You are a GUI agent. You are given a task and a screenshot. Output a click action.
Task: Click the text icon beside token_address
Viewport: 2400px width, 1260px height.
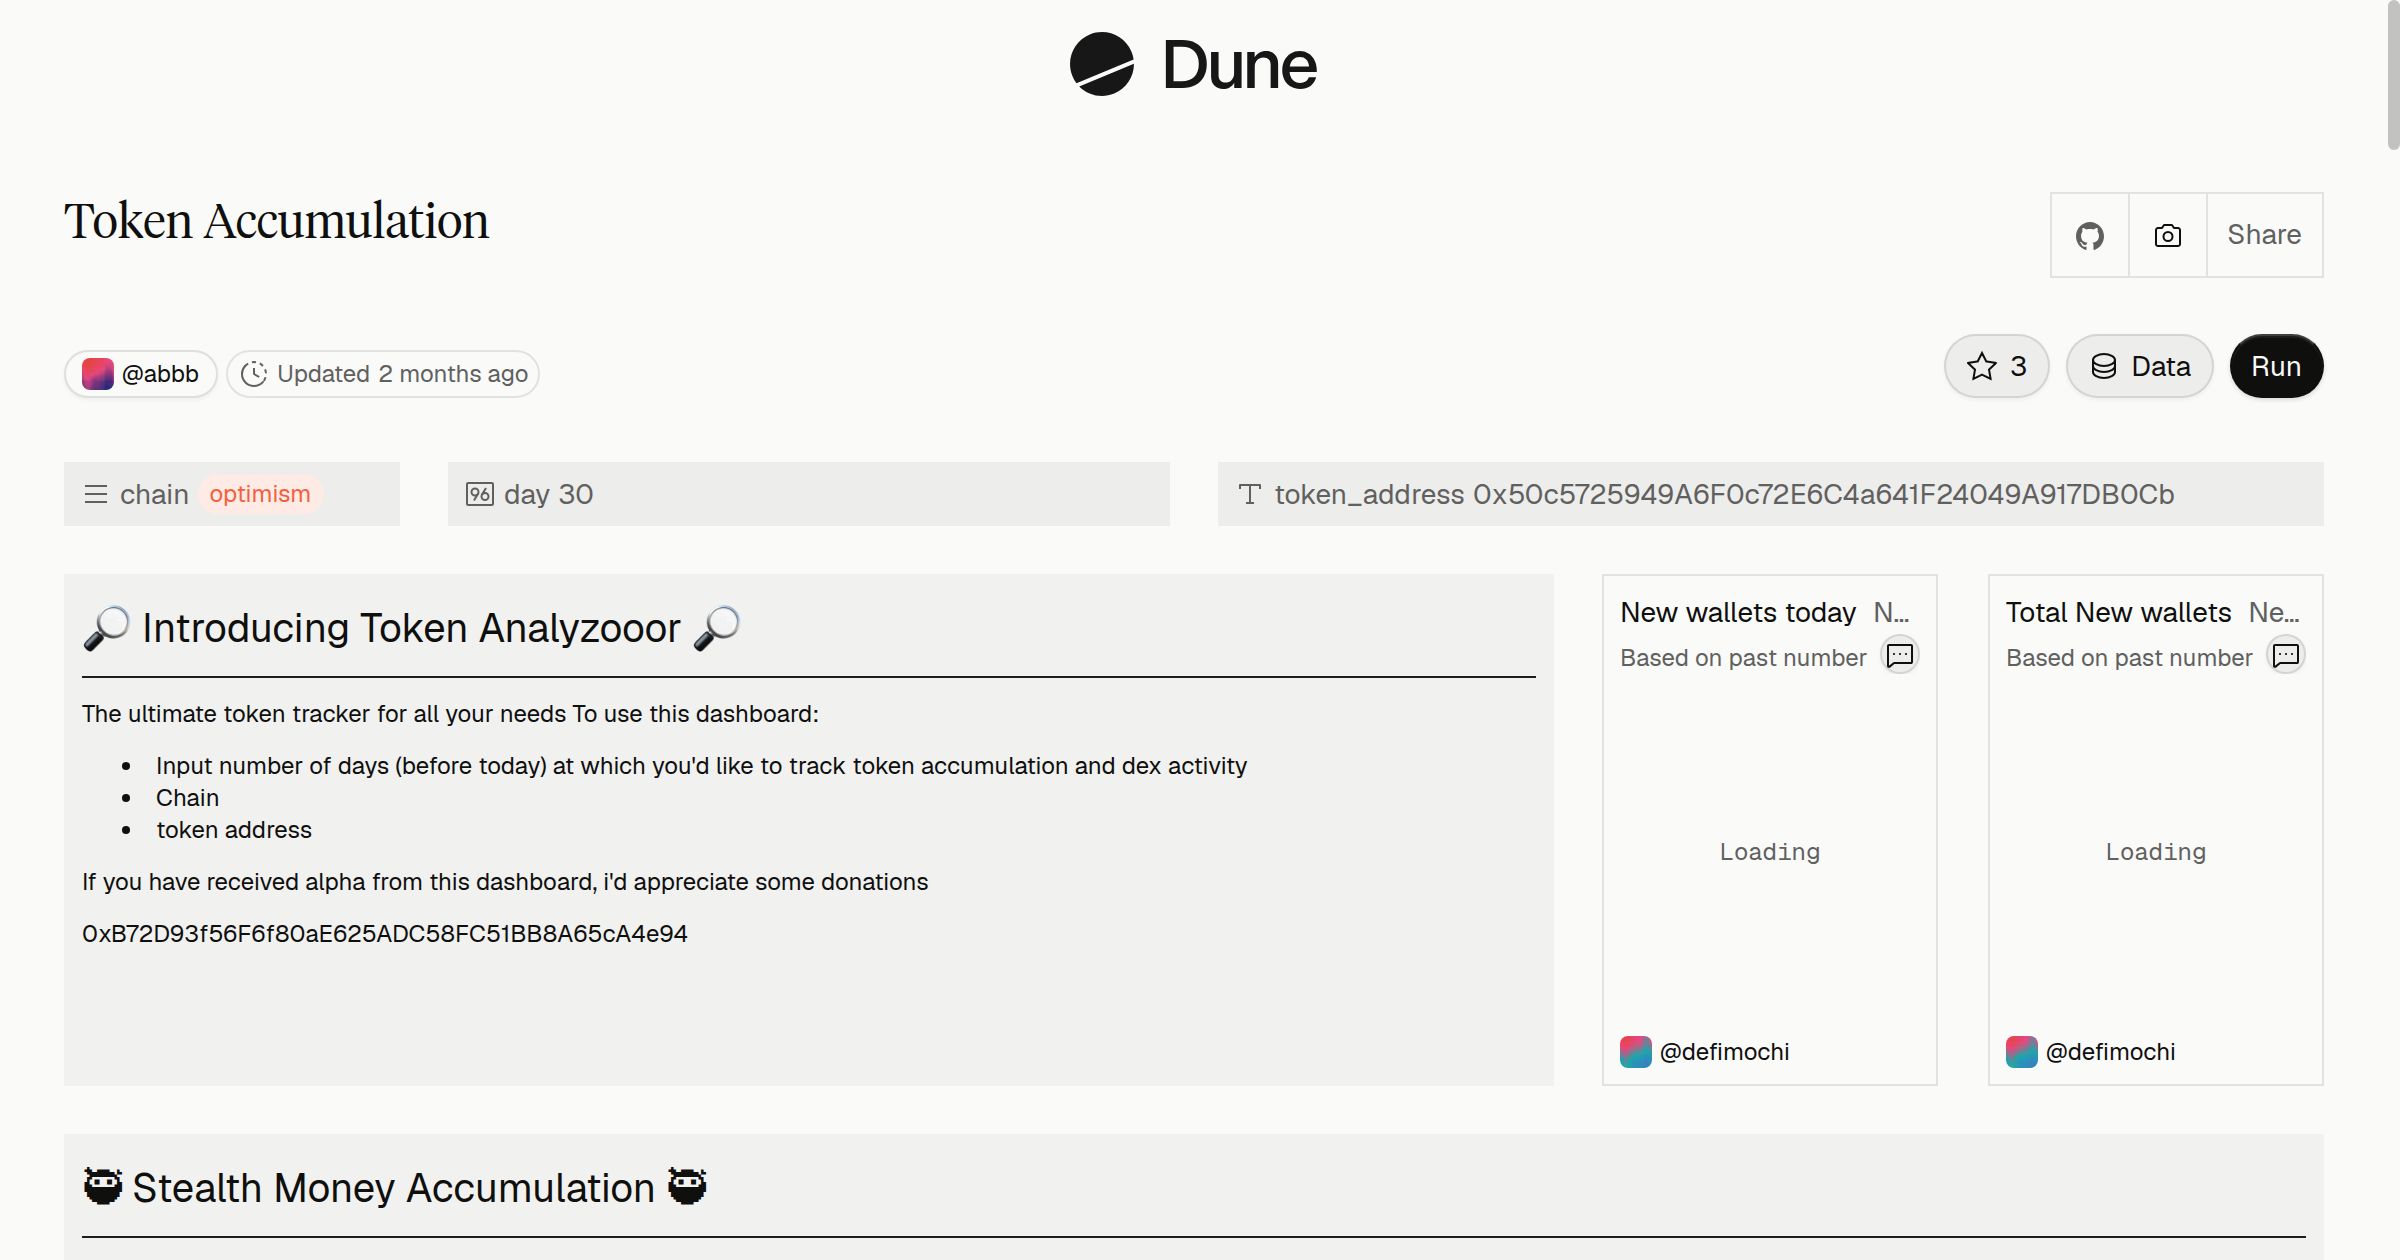tap(1249, 494)
